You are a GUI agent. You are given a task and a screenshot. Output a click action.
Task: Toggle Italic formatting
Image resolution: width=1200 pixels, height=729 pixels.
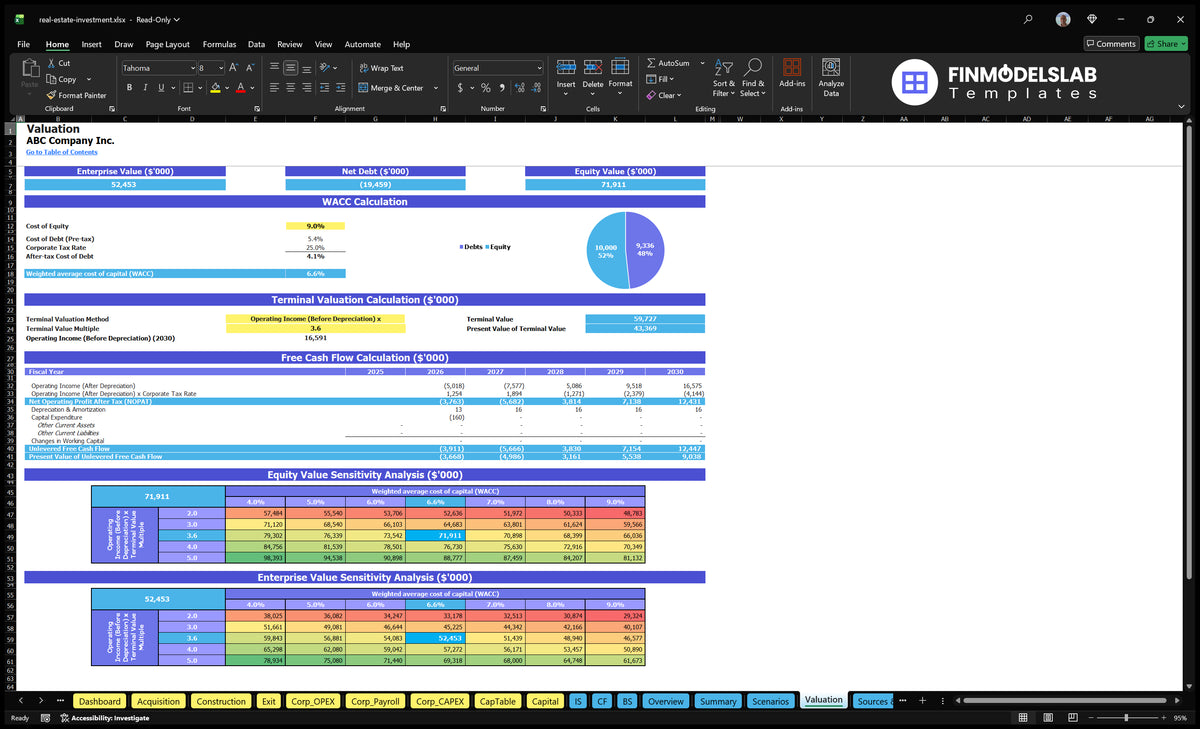click(x=146, y=88)
